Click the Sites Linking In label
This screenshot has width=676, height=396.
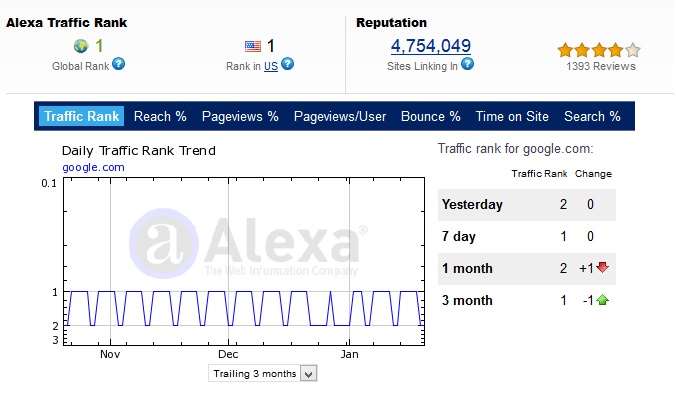(422, 66)
